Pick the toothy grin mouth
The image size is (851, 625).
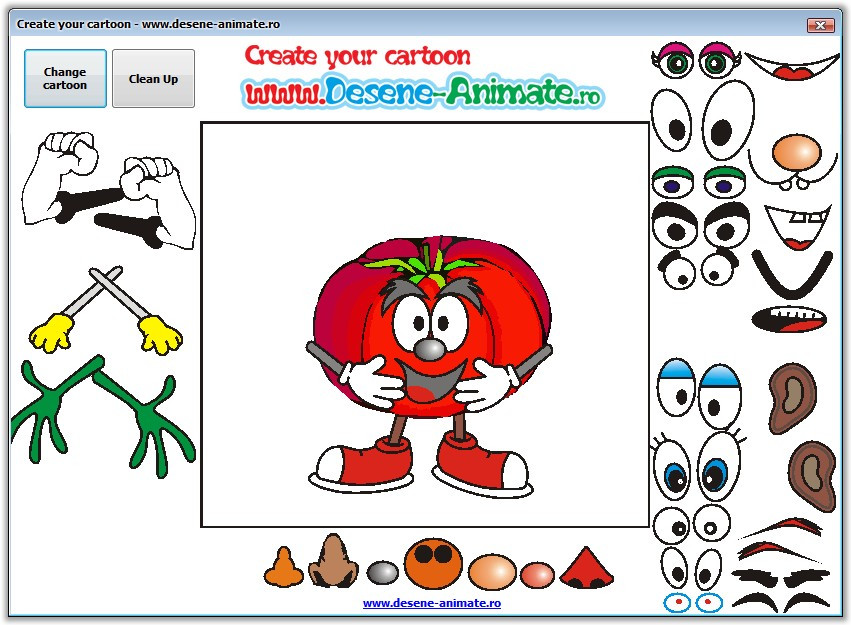[x=798, y=227]
